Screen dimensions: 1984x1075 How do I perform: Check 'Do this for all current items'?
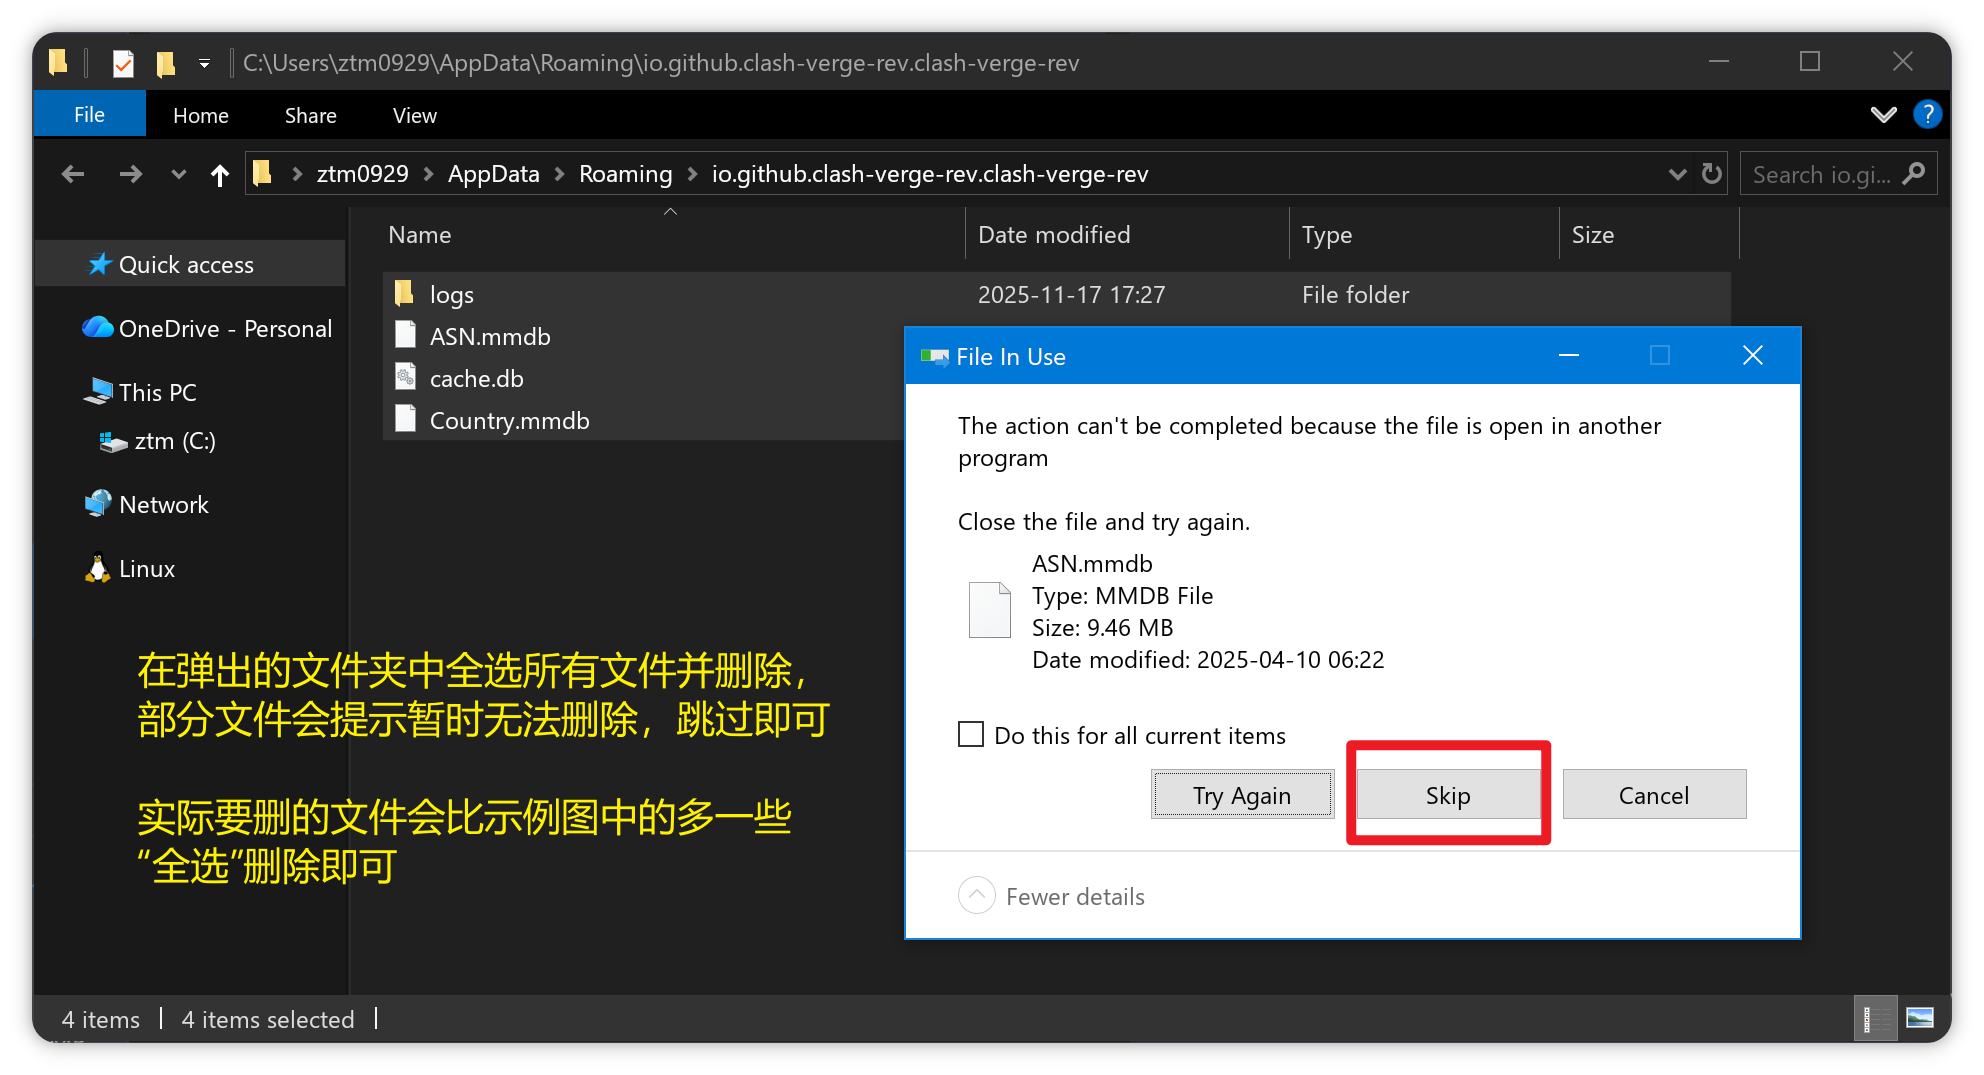pyautogui.click(x=971, y=735)
